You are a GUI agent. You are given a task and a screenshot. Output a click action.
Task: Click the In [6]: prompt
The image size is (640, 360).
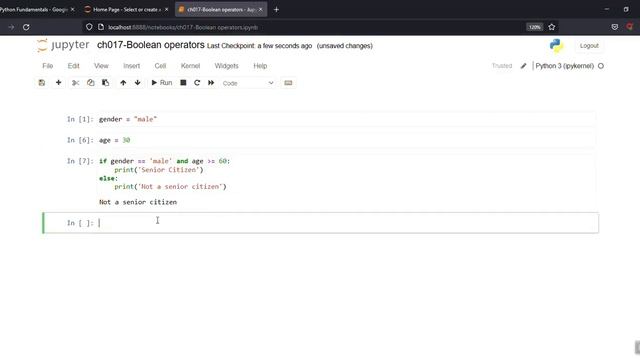click(80, 140)
